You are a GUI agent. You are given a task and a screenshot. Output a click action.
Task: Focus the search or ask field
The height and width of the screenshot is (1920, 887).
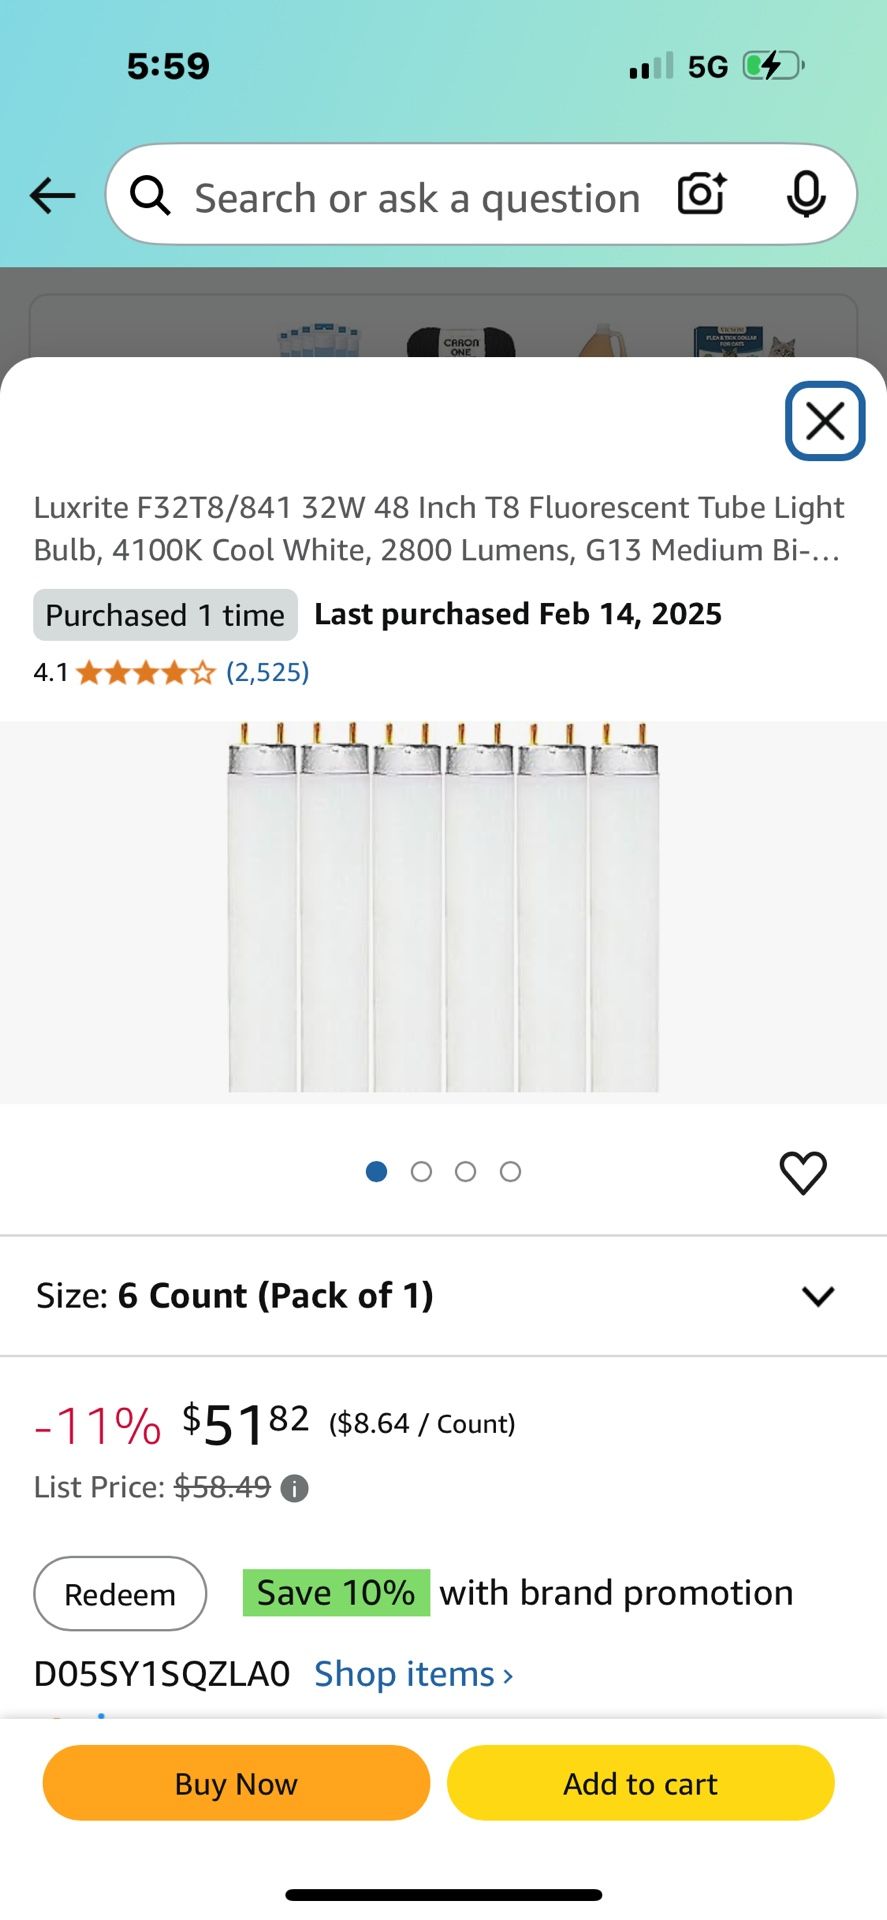point(417,198)
